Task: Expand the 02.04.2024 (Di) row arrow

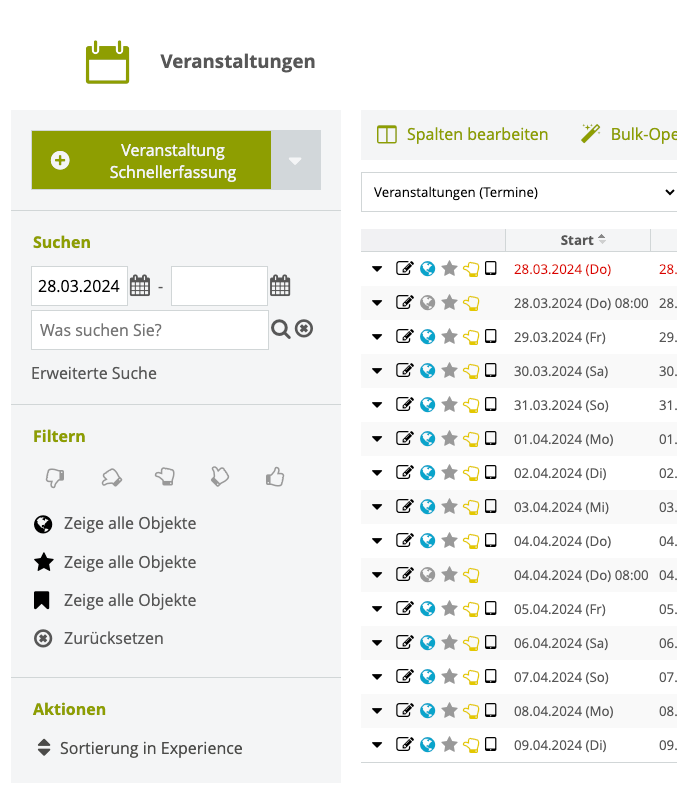Action: pos(377,472)
